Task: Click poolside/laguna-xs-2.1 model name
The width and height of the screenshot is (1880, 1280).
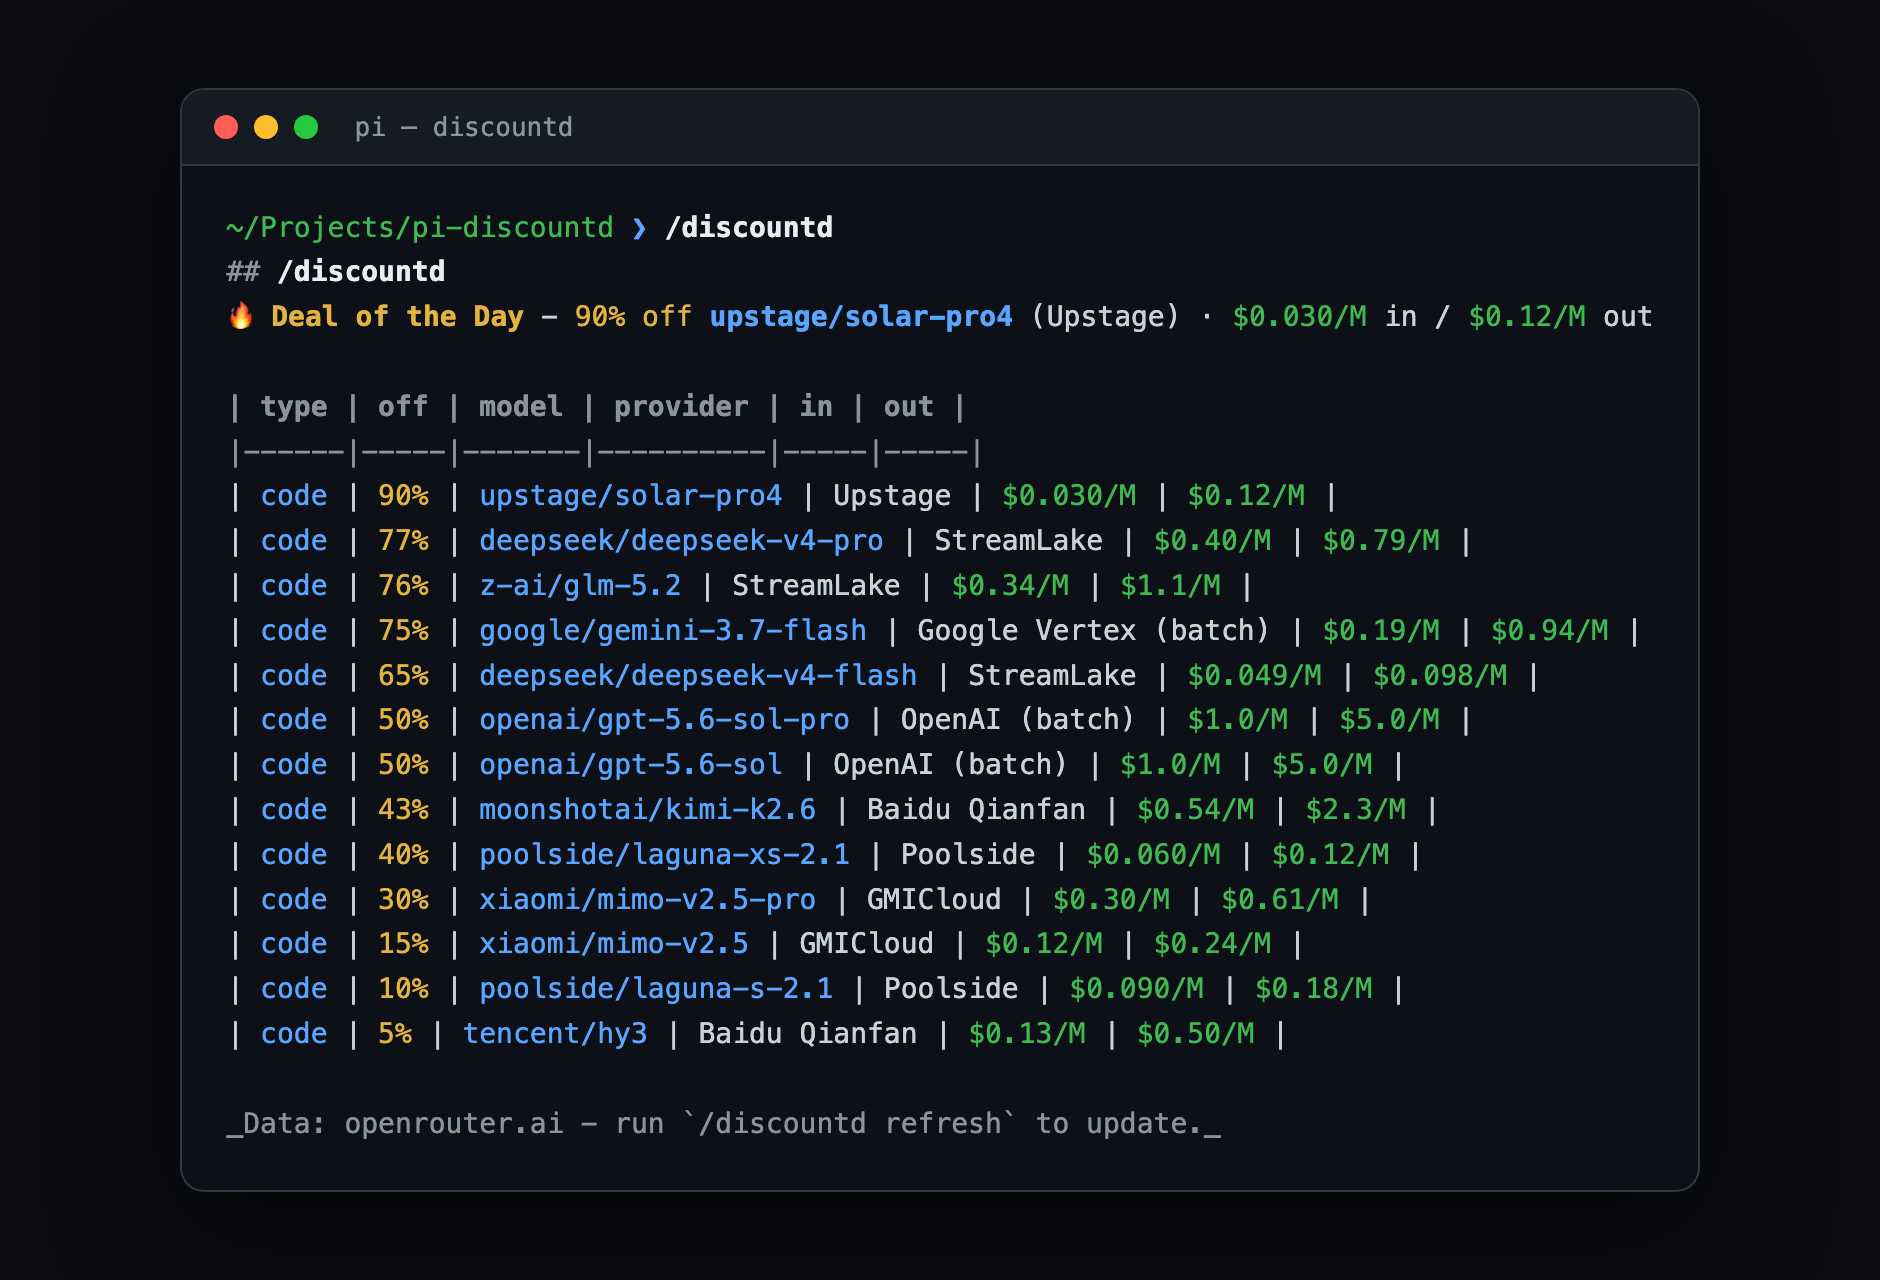Action: click(x=664, y=855)
